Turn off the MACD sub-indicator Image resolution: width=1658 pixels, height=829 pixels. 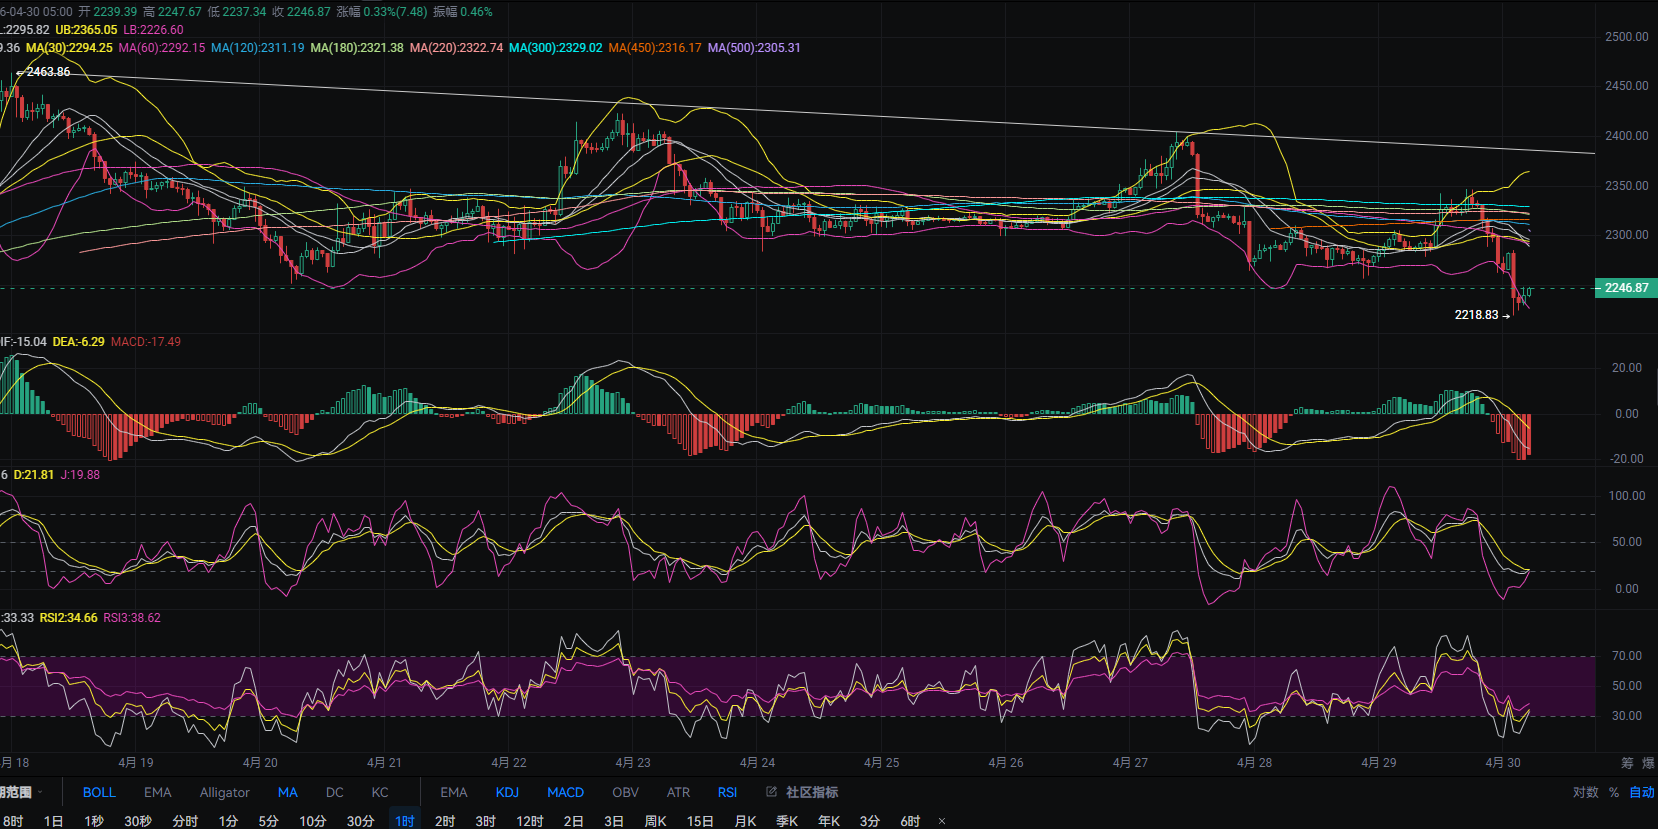coord(565,792)
